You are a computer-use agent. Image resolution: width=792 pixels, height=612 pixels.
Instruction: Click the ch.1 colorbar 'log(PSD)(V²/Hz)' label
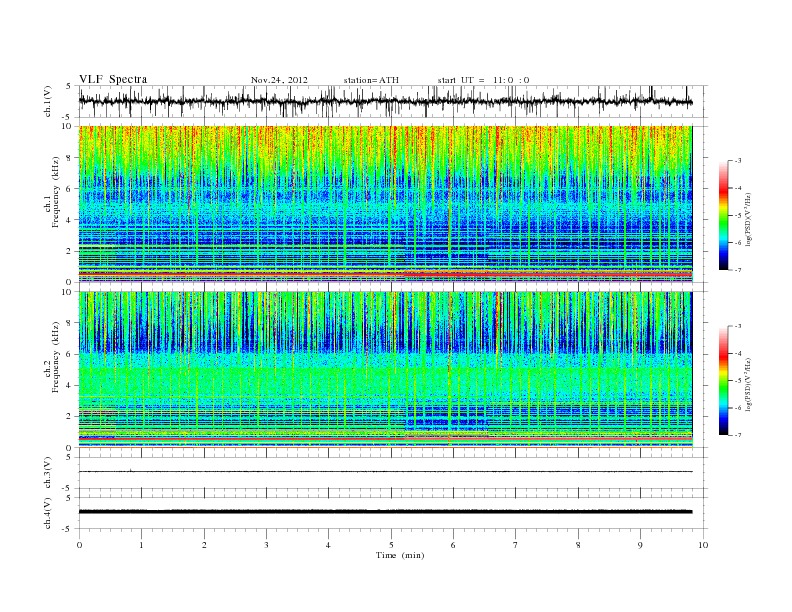point(749,219)
